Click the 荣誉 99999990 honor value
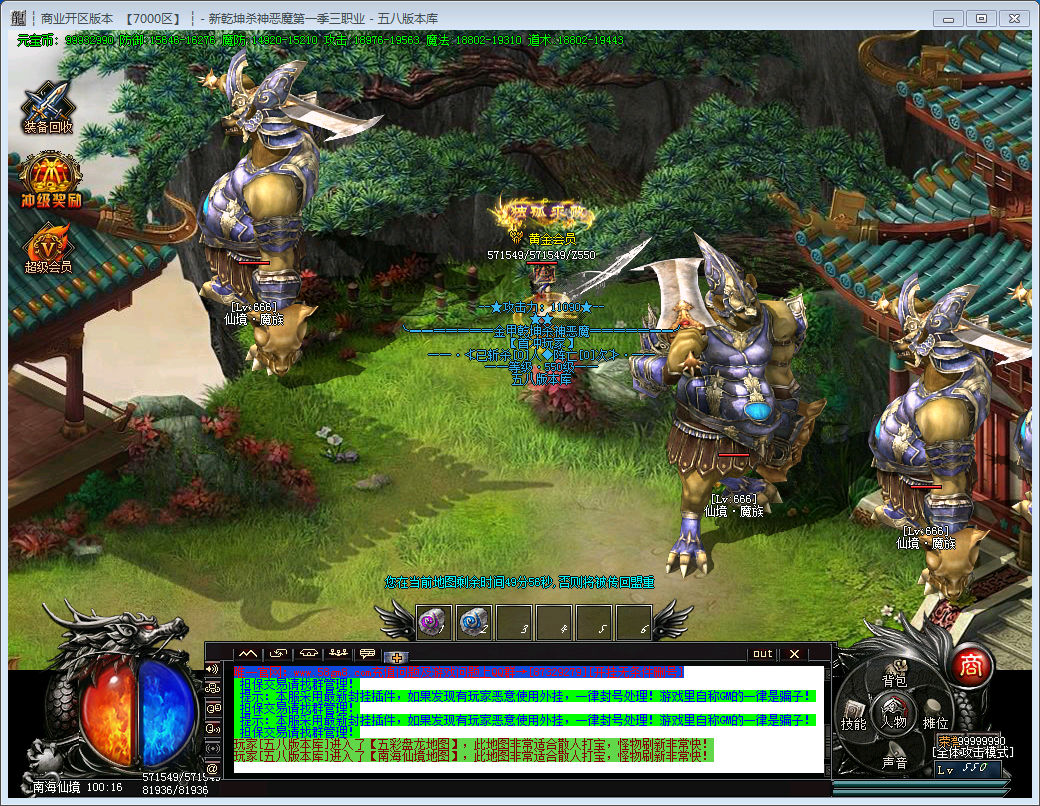Image resolution: width=1040 pixels, height=806 pixels. coord(972,740)
